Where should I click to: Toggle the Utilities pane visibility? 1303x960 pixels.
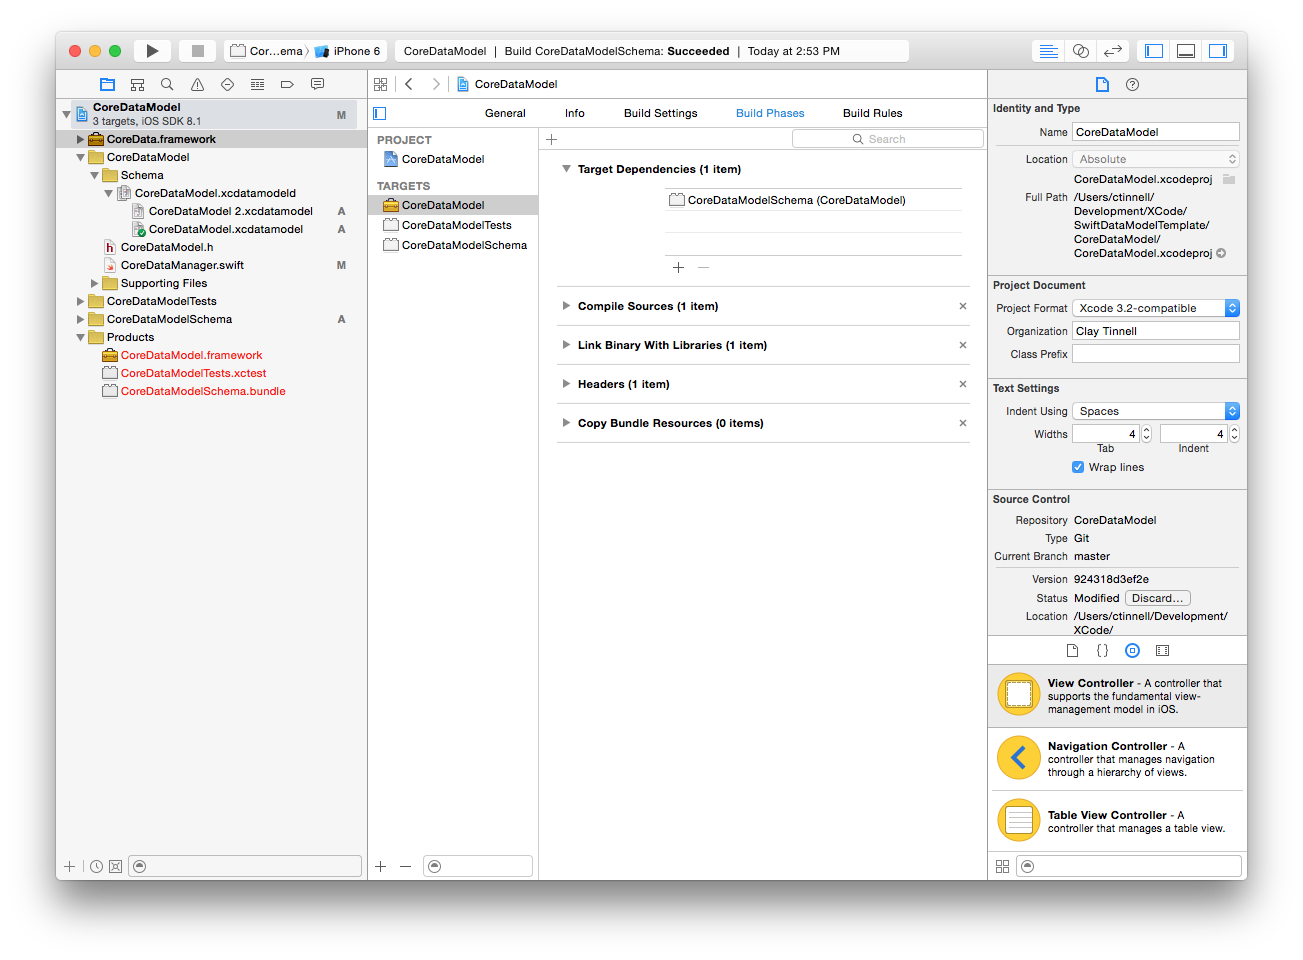[x=1218, y=51]
